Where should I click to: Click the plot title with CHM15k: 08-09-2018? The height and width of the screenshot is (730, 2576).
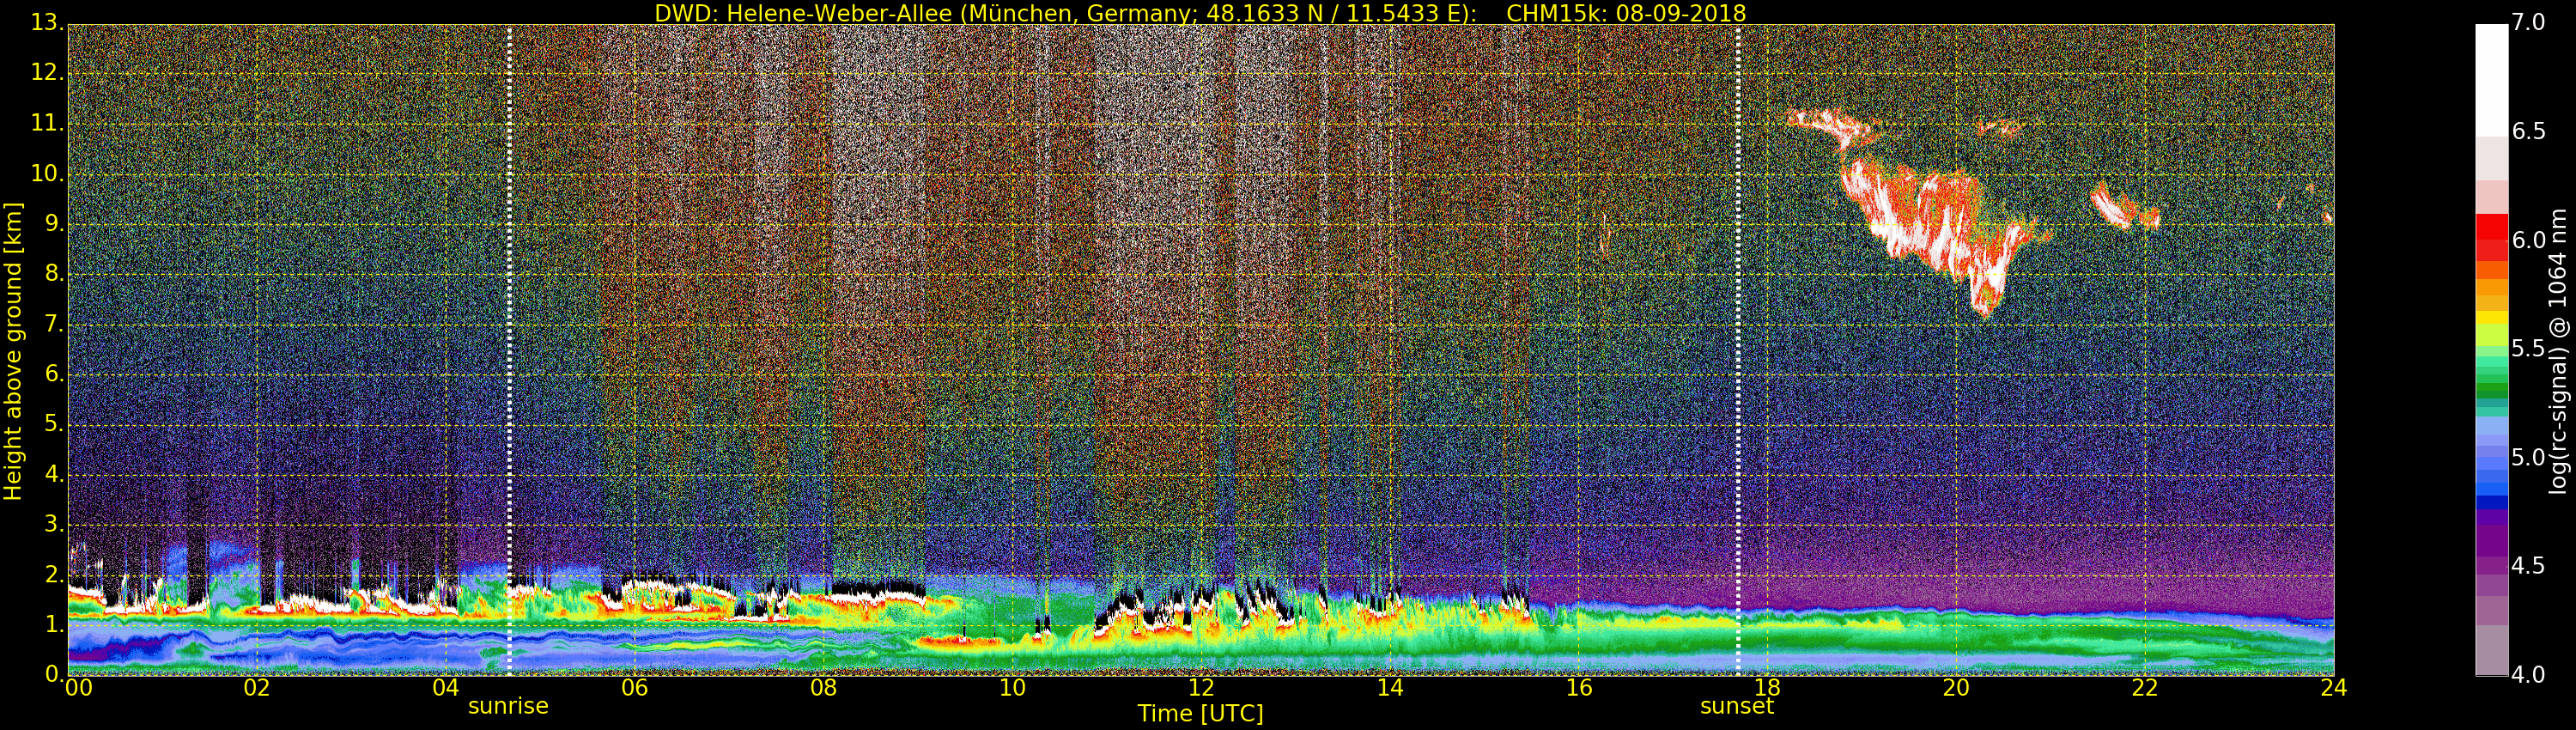(1200, 13)
